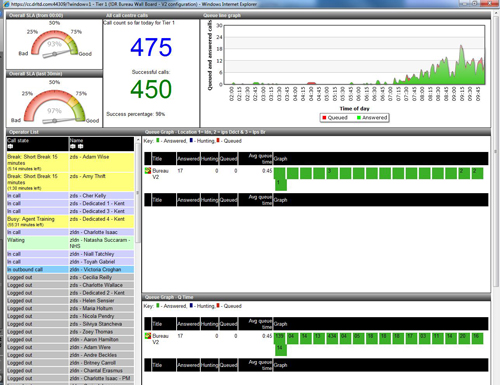Click the small icon under Call state header
Screen dimensions: 500x385
click(x=10, y=146)
